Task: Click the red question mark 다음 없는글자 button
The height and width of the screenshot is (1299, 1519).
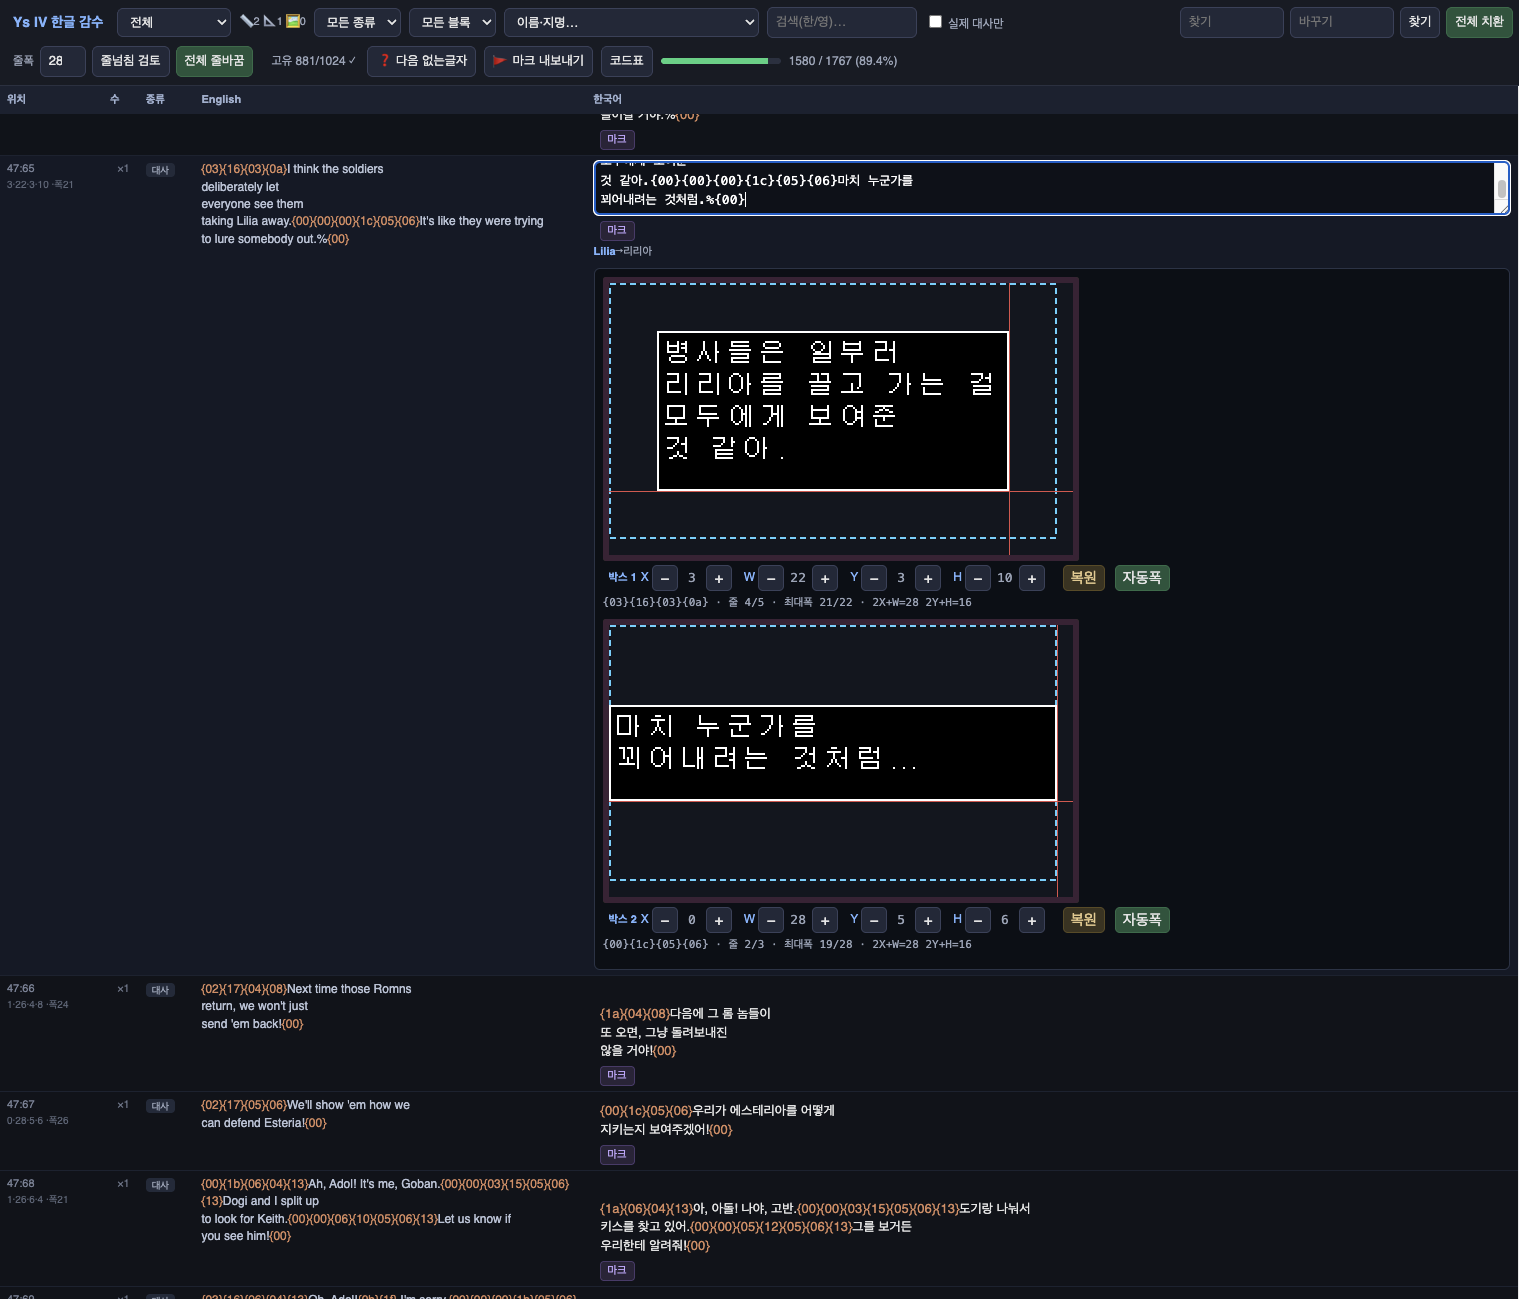Action: click(x=421, y=61)
